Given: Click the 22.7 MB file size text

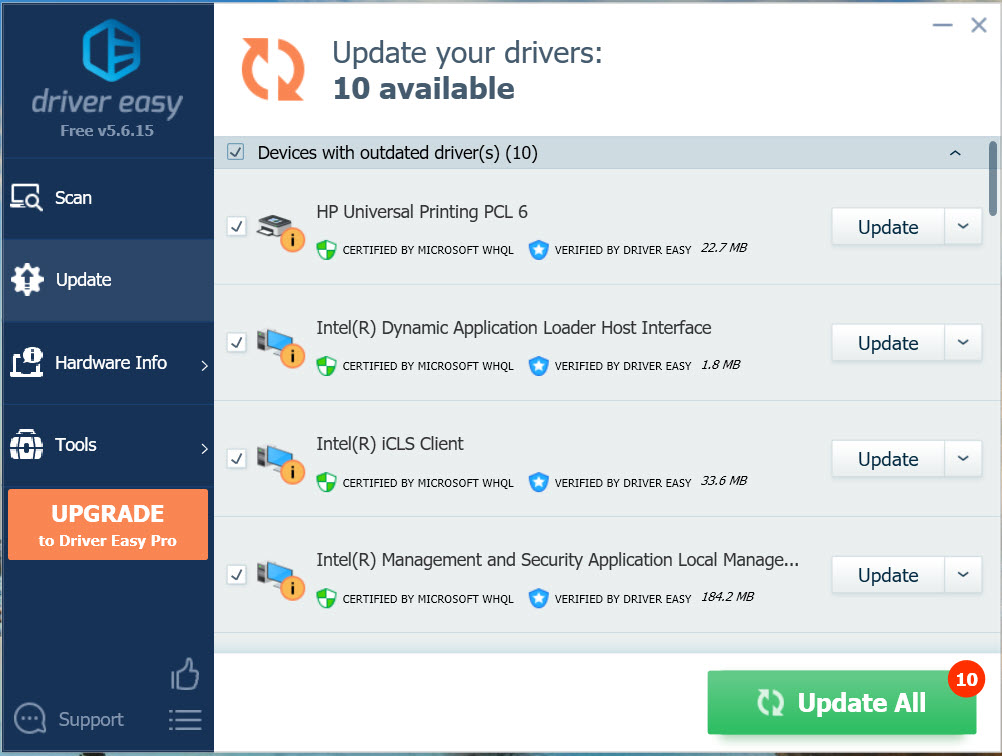Looking at the screenshot, I should click(724, 247).
